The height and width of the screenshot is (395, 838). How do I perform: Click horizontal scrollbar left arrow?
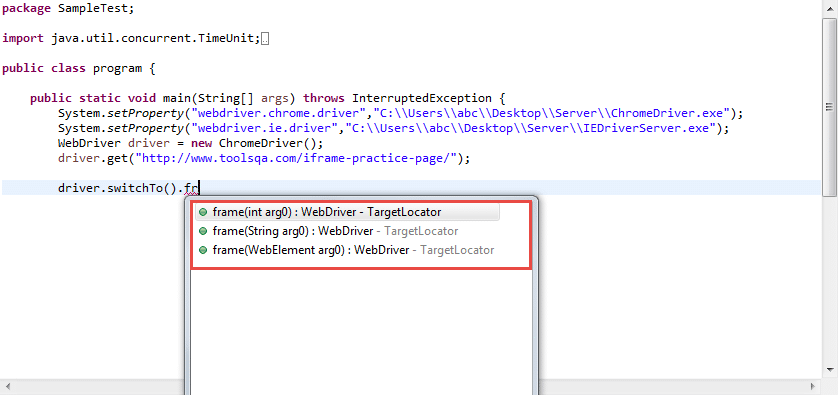[x=7, y=386]
